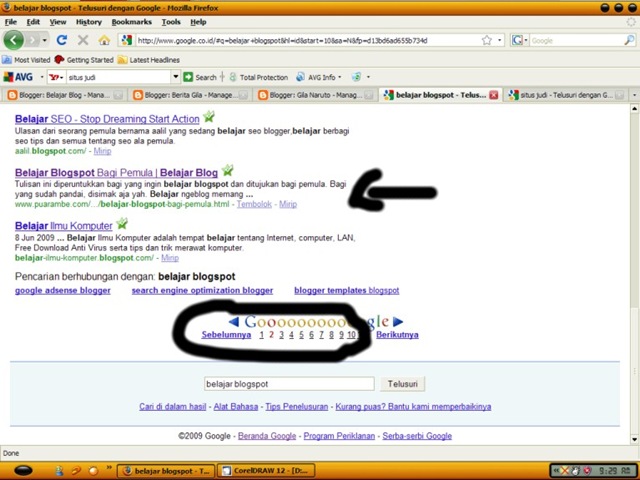Click the Telusuri search button
The image size is (640, 480).
coord(402,384)
